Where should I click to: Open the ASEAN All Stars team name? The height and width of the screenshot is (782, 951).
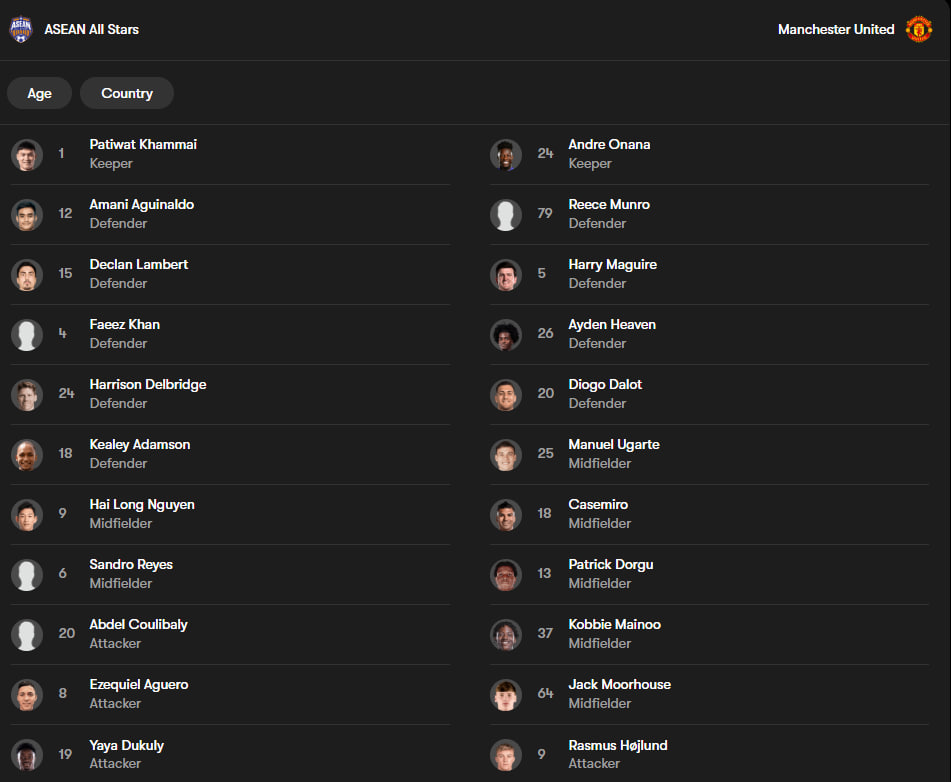[x=92, y=29]
